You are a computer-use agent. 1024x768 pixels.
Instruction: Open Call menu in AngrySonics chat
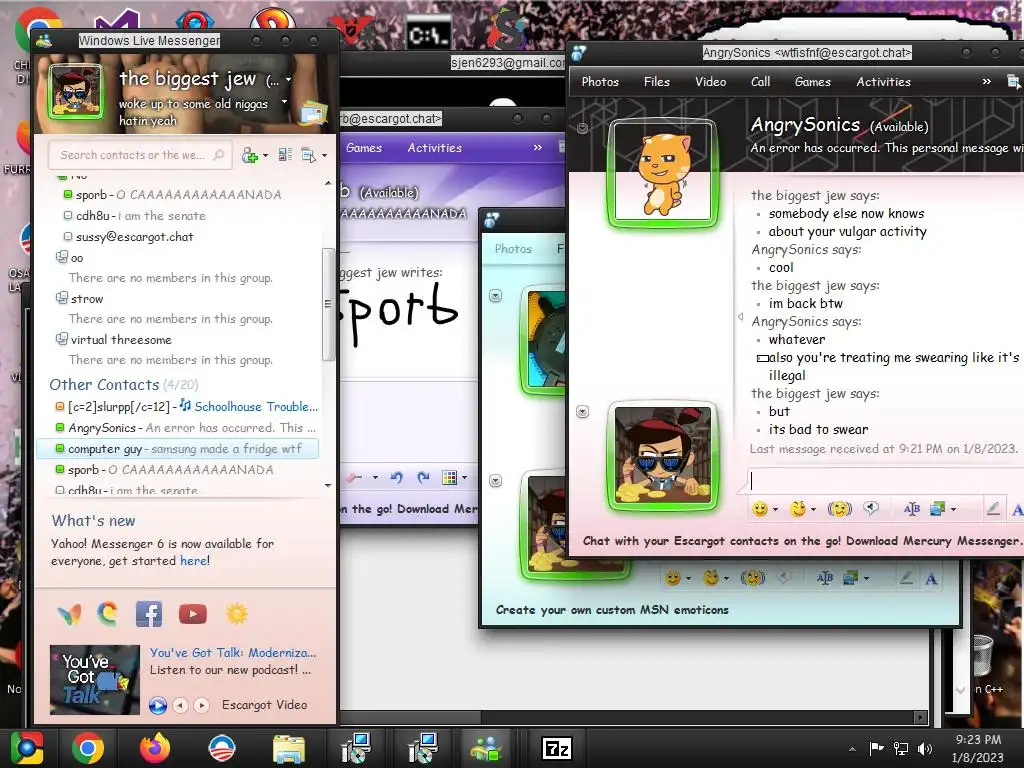click(x=761, y=82)
